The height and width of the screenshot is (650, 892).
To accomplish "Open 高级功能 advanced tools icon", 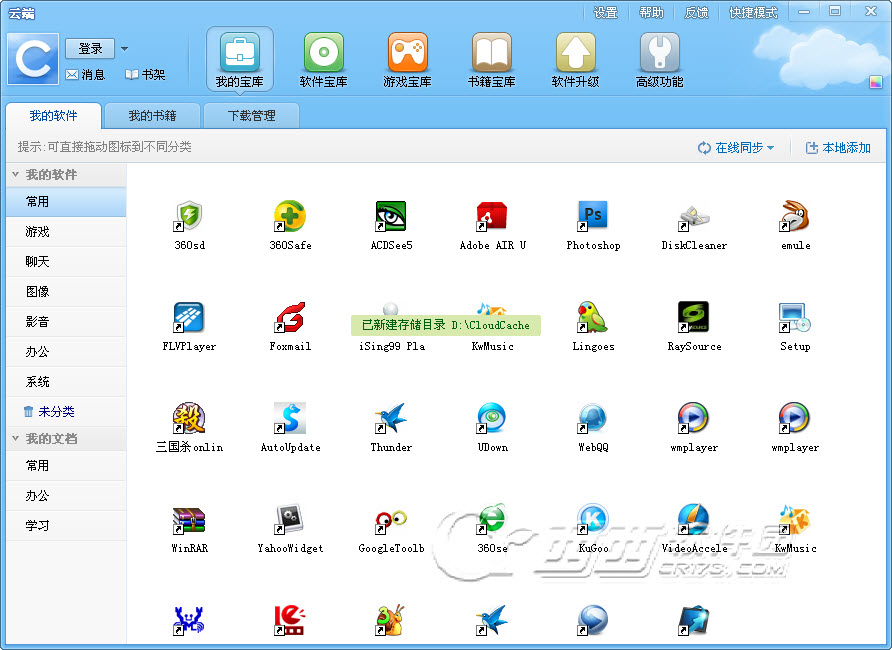I will 659,54.
